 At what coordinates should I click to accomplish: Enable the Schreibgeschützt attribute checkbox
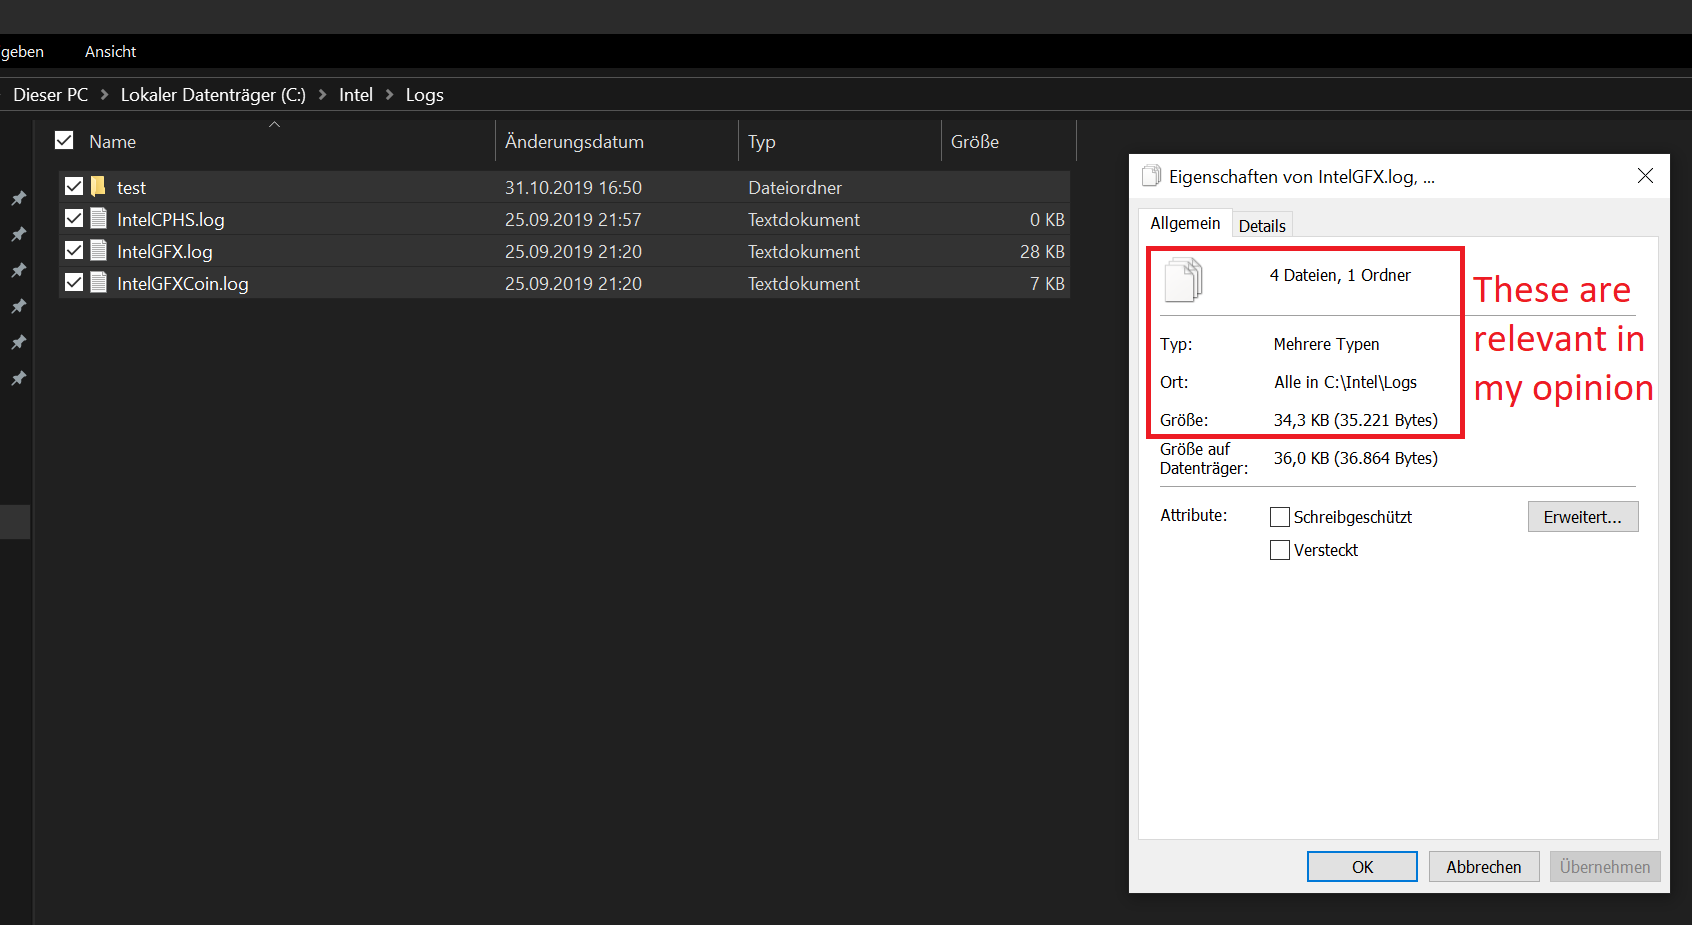(x=1279, y=517)
